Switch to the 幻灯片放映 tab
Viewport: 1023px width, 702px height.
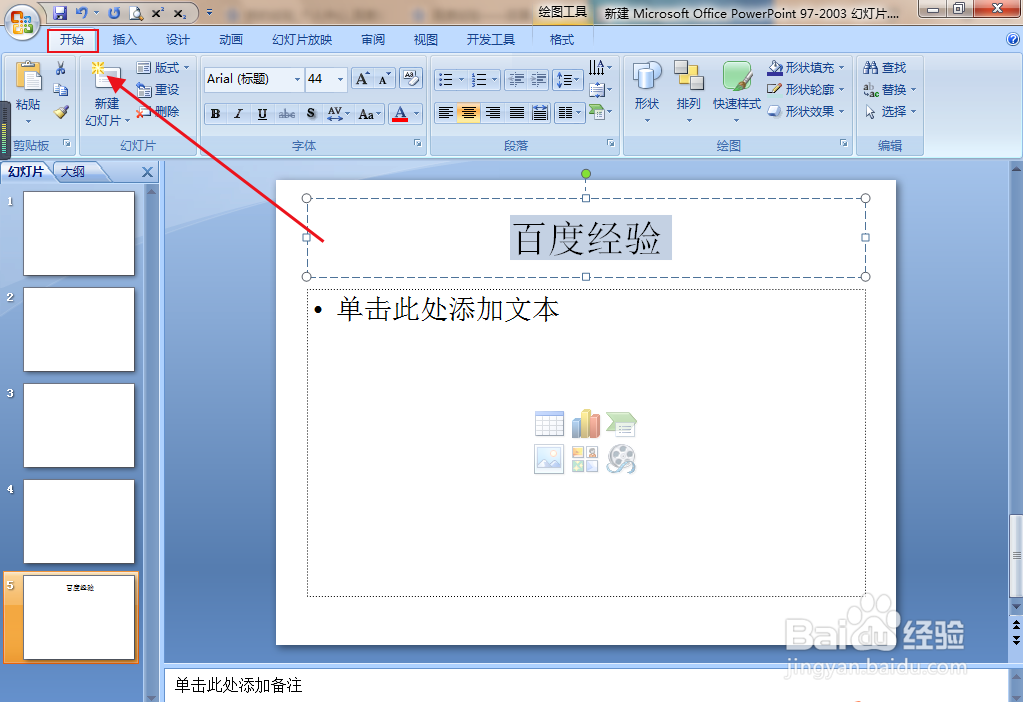click(302, 40)
